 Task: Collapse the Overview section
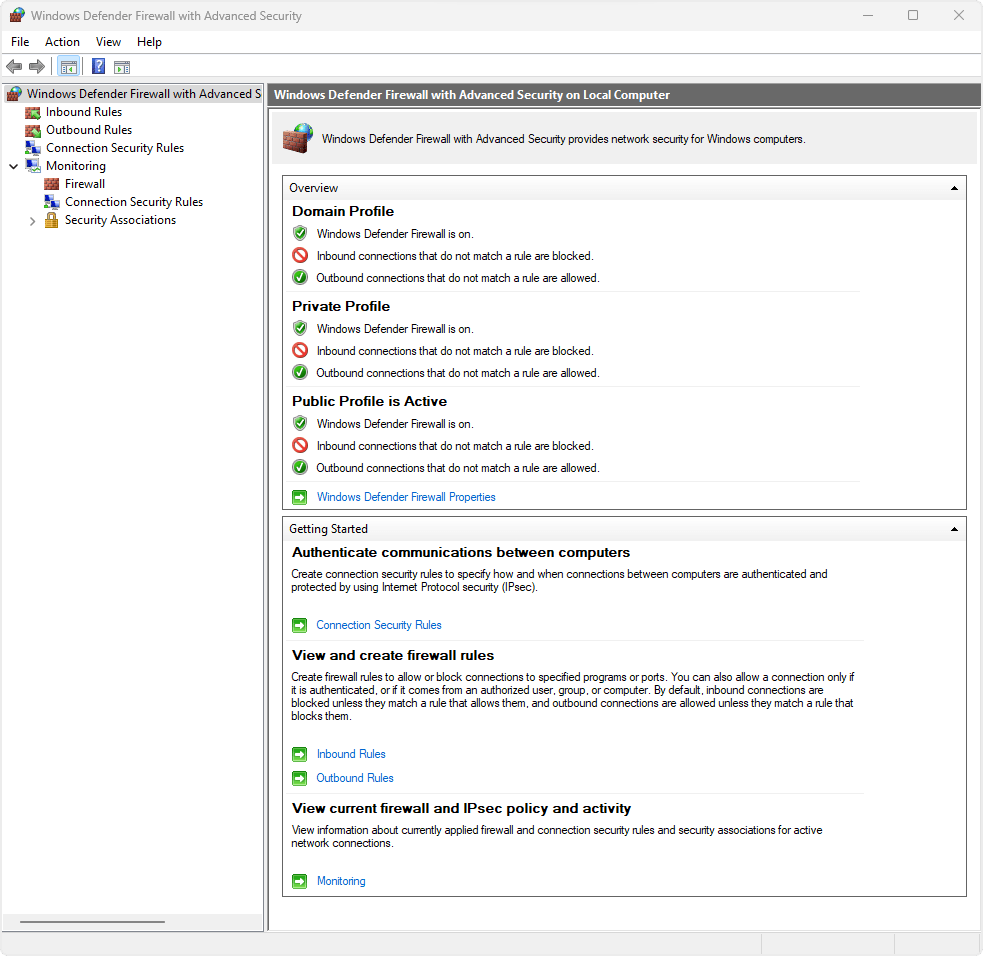point(954,187)
